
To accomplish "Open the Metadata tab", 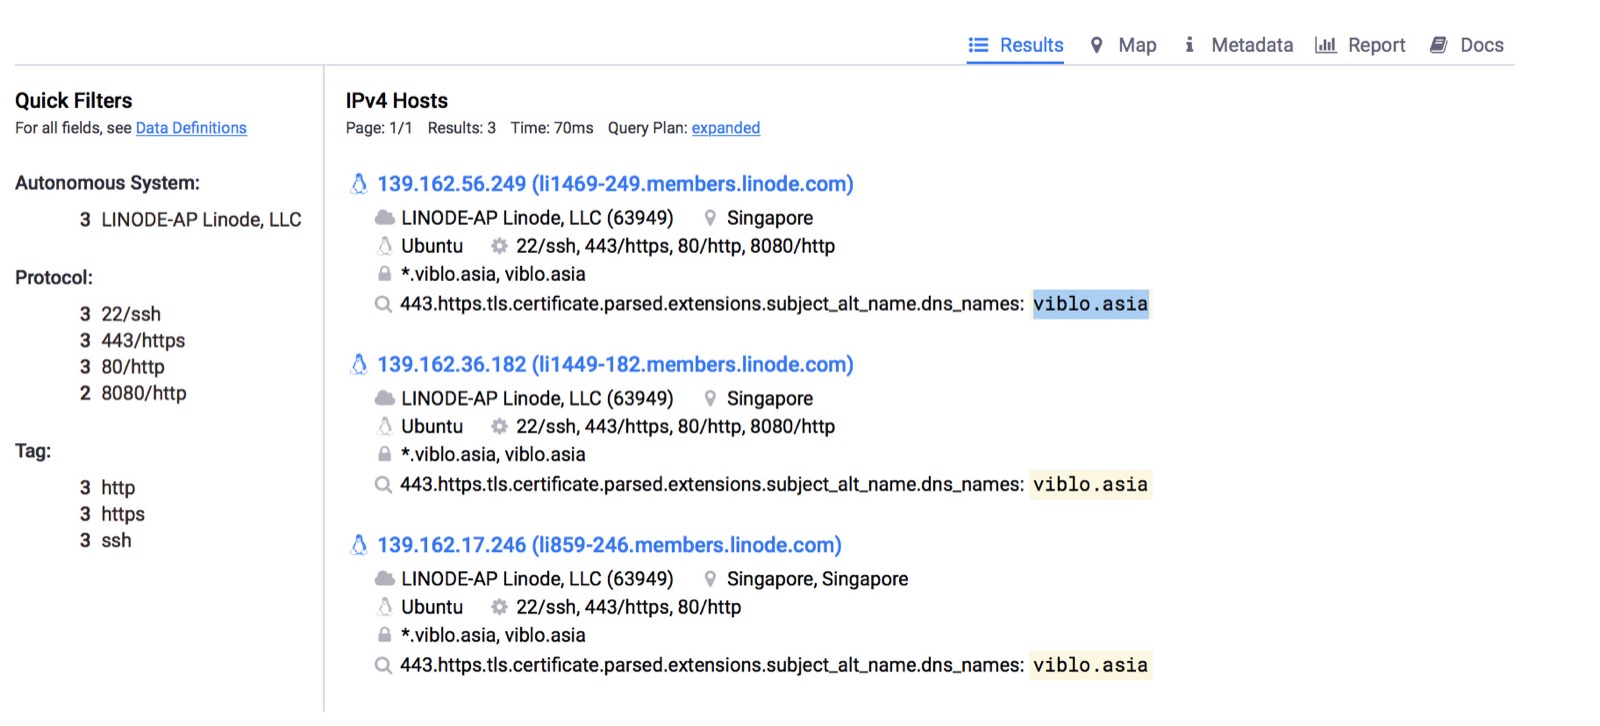I will coord(1238,45).
